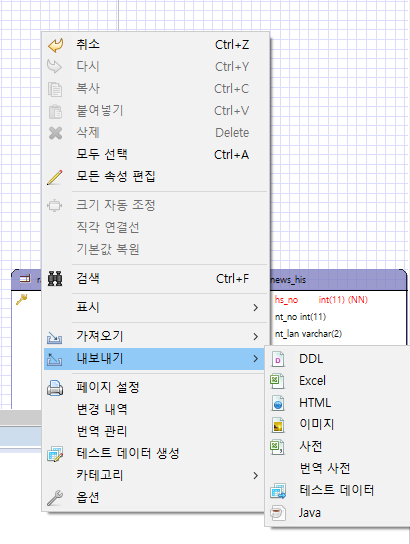Expand the 내보내기 submenu arrow
The width and height of the screenshot is (410, 544).
coord(256,359)
